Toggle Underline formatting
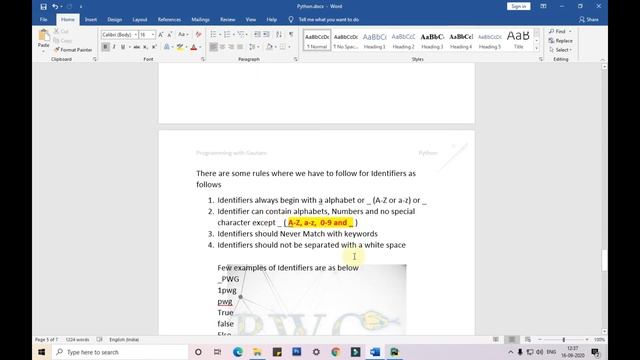The image size is (640, 360). pyautogui.click(x=122, y=47)
